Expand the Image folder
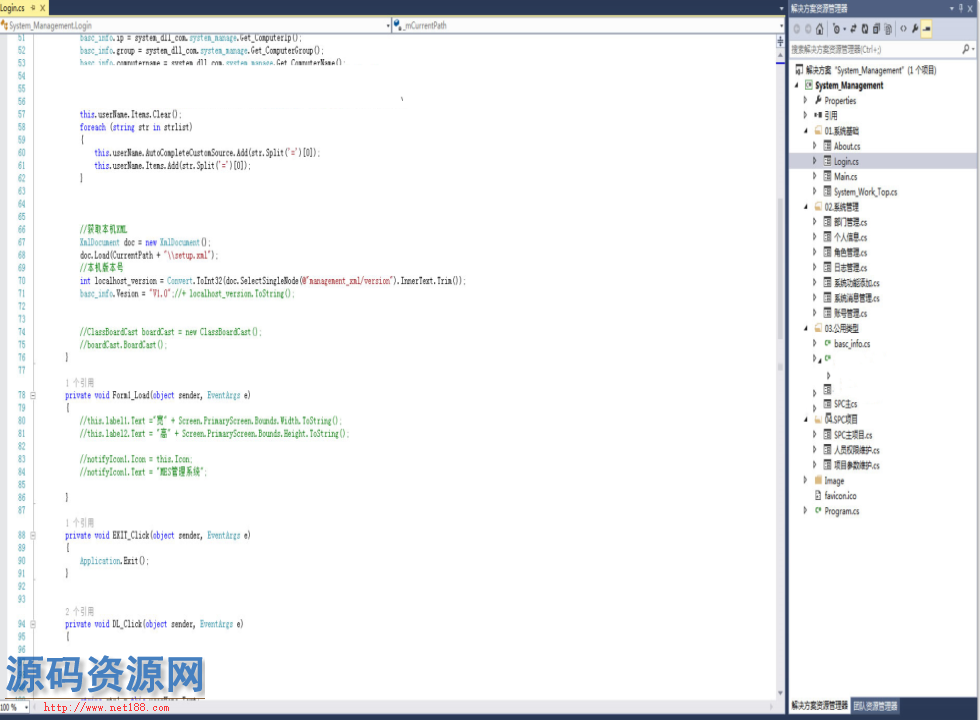980x720 pixels. (805, 480)
